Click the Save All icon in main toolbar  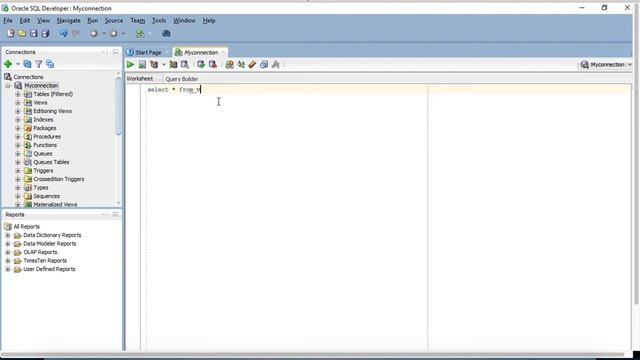pyautogui.click(x=45, y=33)
